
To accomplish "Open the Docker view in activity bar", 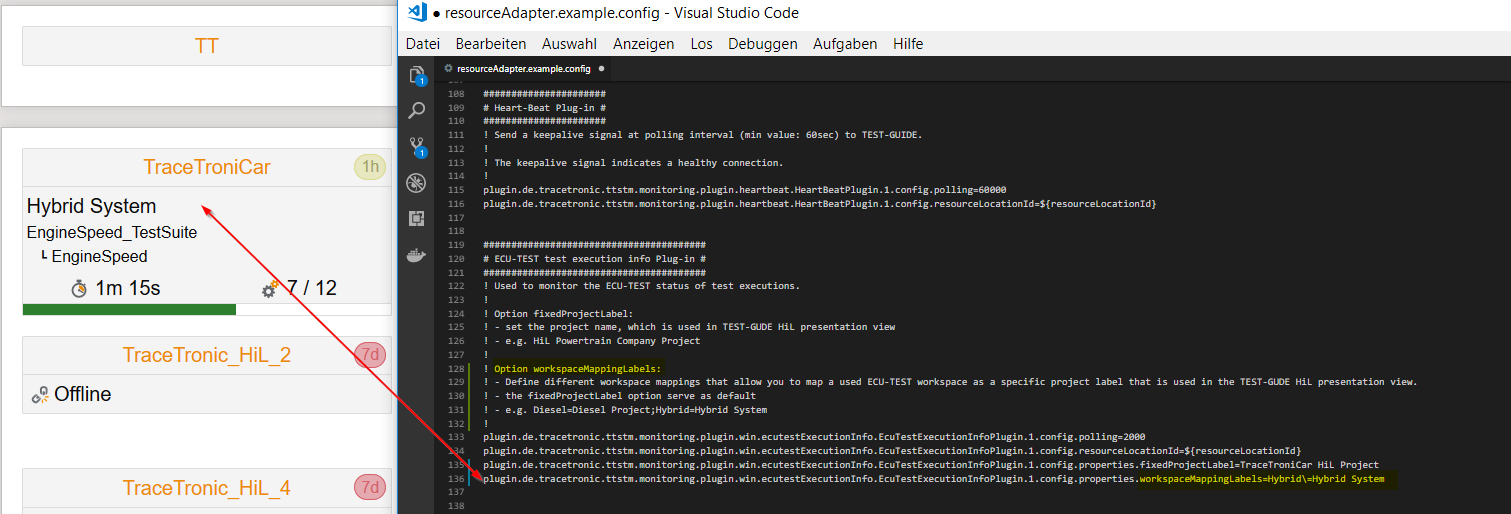I will tap(416, 254).
